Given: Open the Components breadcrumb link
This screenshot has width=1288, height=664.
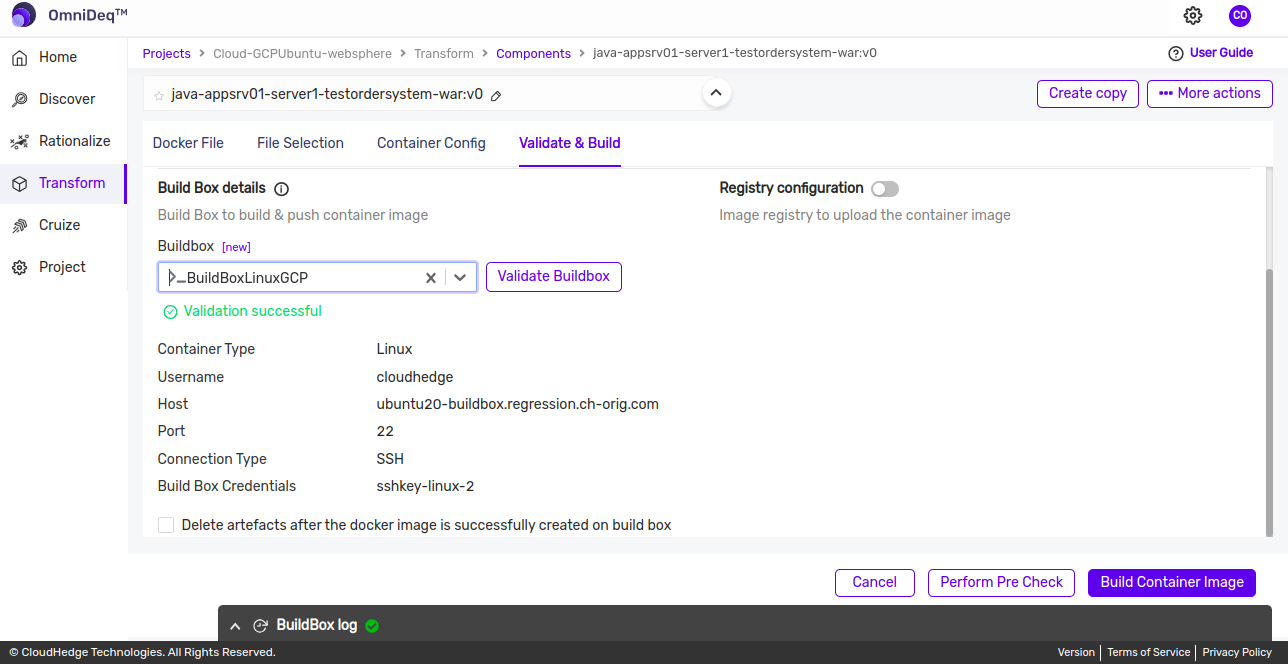Looking at the screenshot, I should 534,54.
